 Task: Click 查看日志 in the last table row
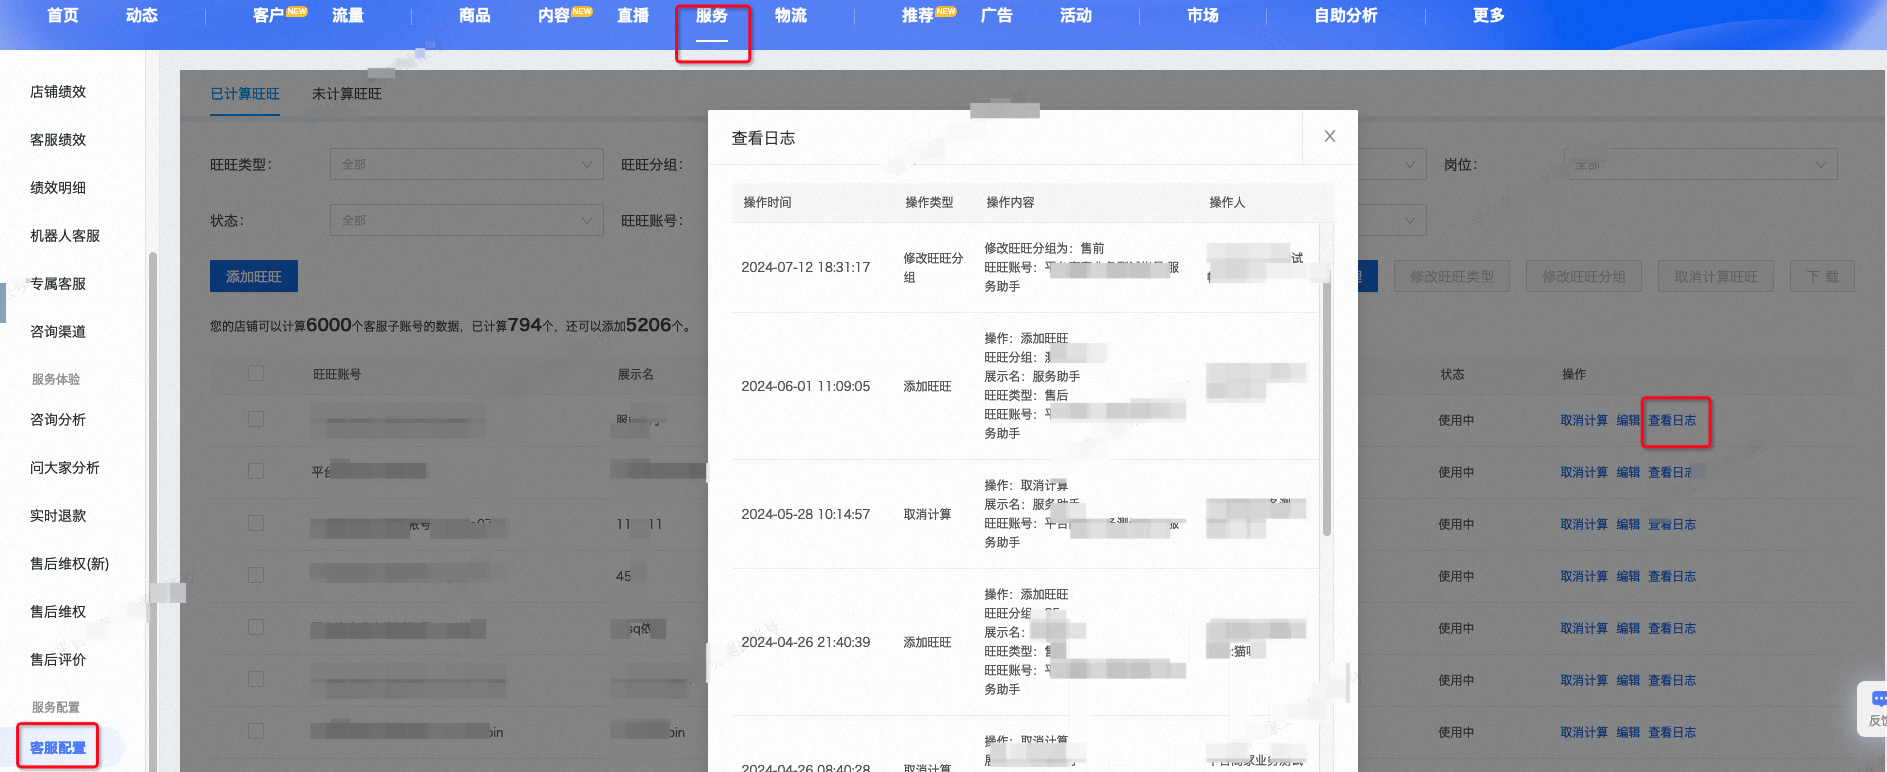pyautogui.click(x=1672, y=733)
